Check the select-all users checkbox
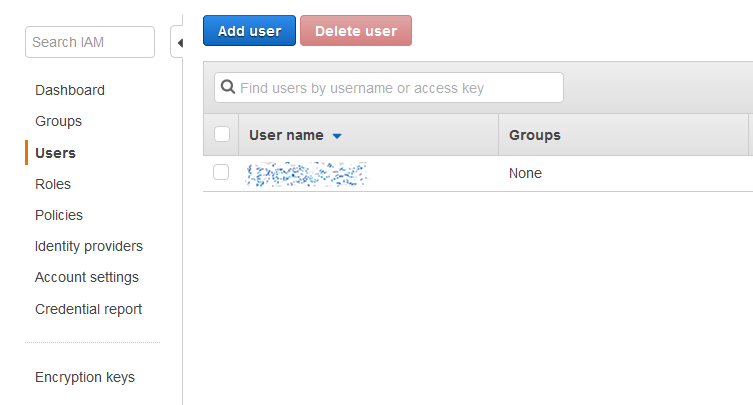753x405 pixels. coord(222,135)
